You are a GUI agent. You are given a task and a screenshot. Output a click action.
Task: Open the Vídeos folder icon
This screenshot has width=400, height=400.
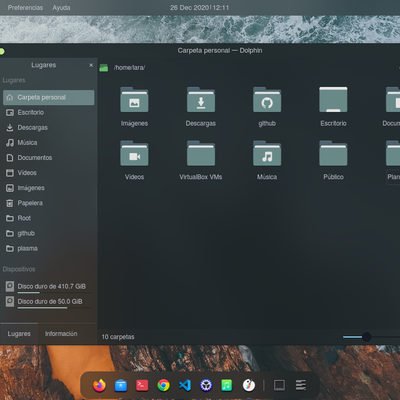pyautogui.click(x=134, y=153)
